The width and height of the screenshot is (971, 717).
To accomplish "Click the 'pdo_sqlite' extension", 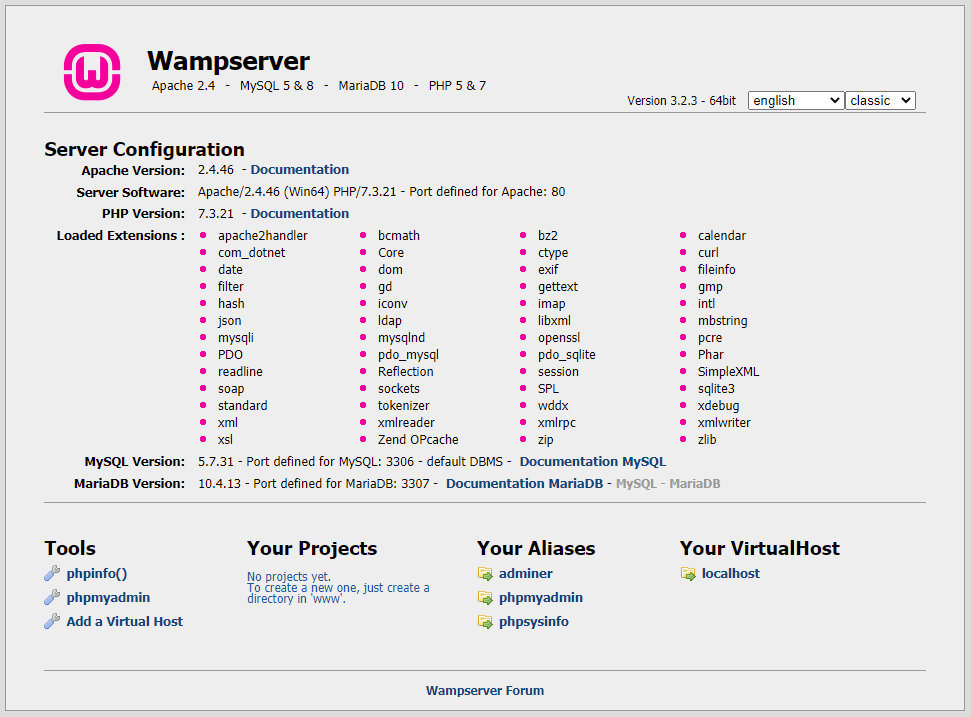I will pyautogui.click(x=567, y=355).
